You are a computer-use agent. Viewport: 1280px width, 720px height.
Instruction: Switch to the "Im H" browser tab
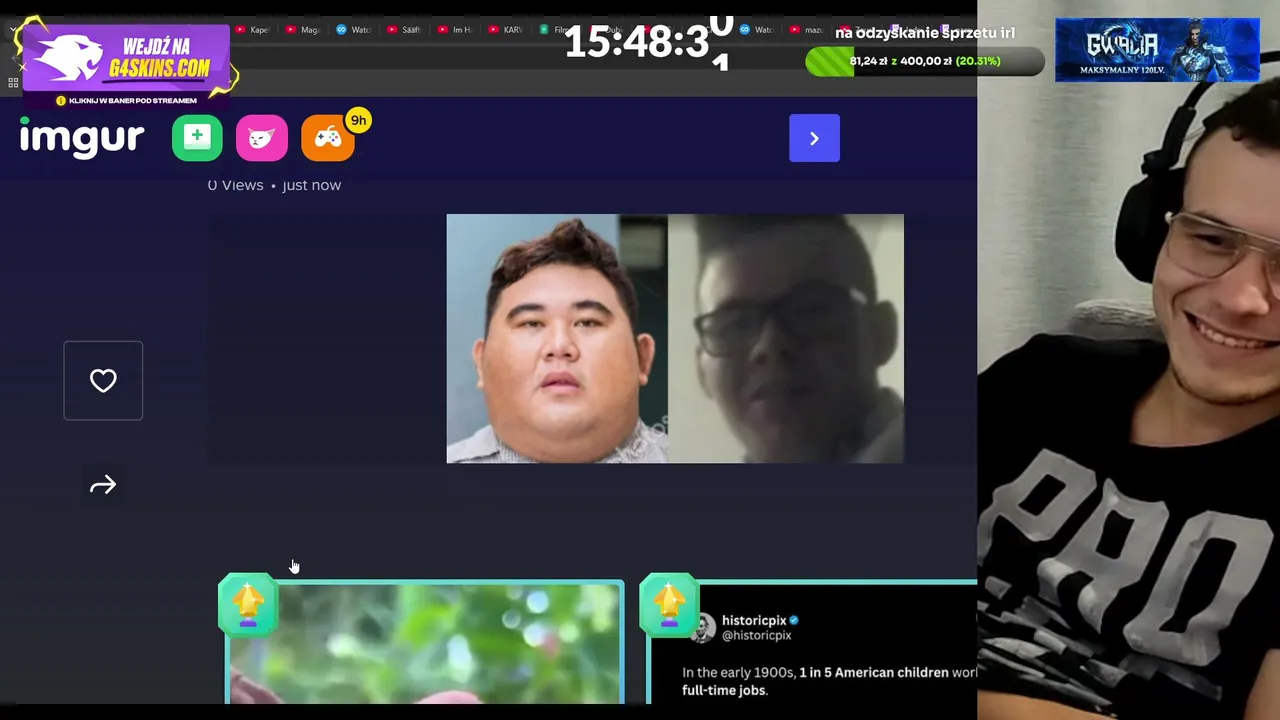[x=455, y=30]
